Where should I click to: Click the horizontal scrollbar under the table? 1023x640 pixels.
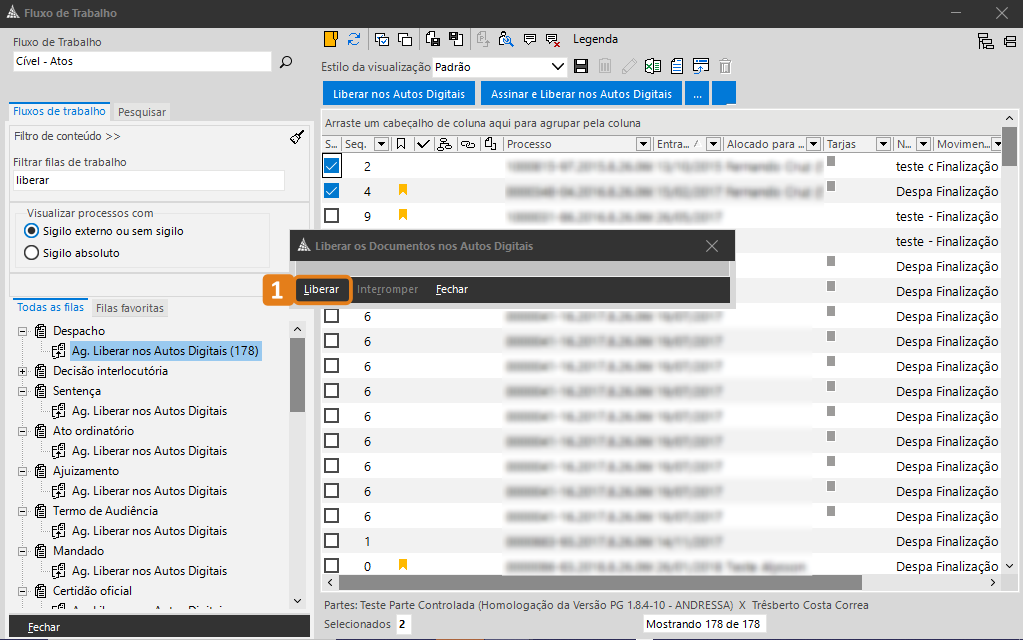[600, 582]
